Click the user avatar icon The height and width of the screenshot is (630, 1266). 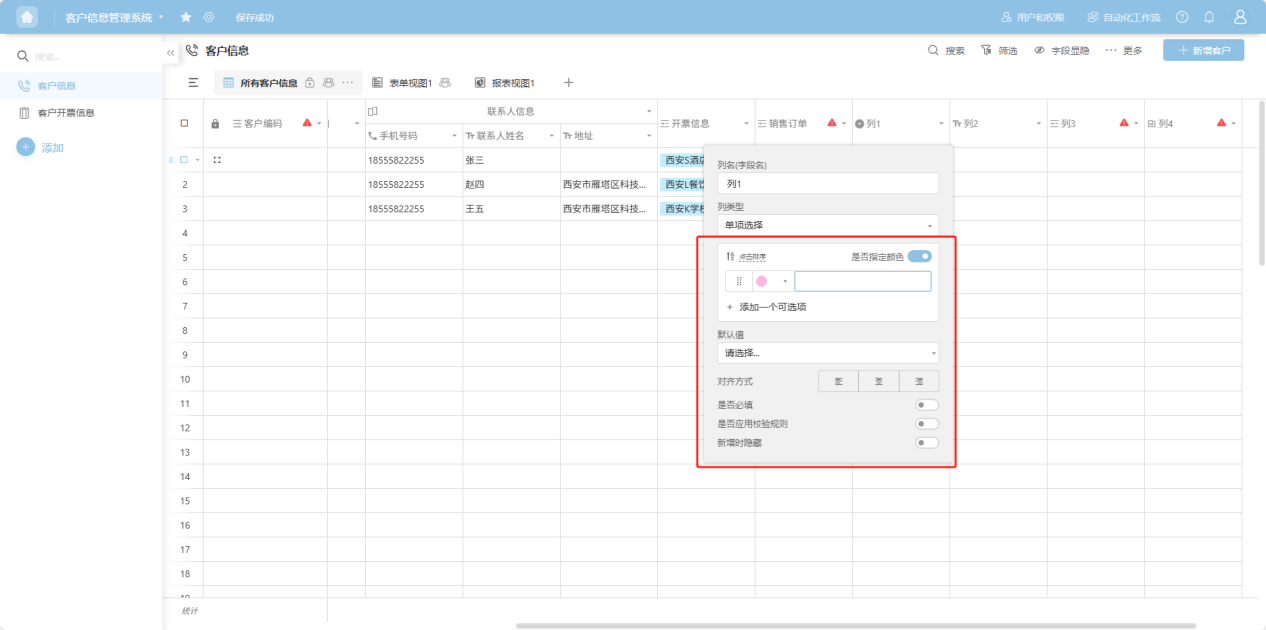1240,17
